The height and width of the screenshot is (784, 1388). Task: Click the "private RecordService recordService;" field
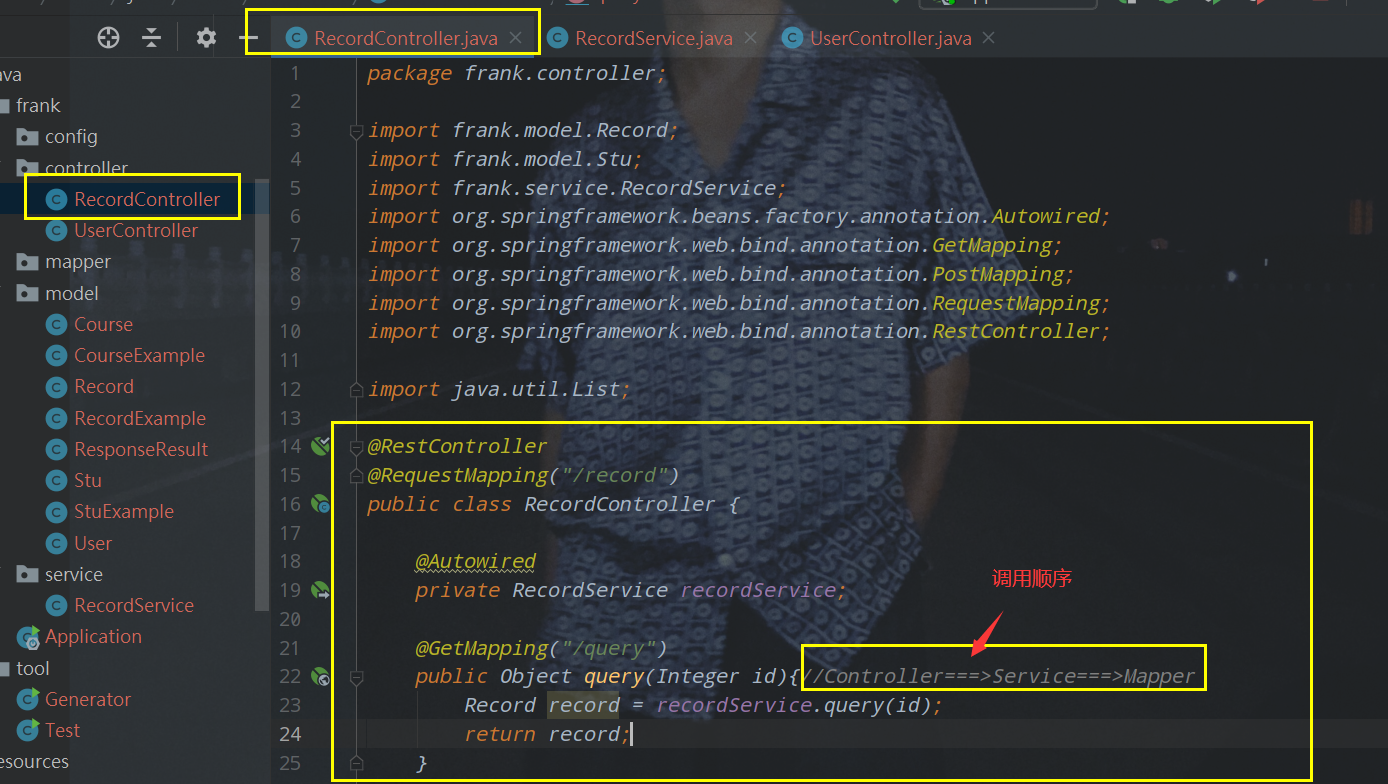point(631,590)
